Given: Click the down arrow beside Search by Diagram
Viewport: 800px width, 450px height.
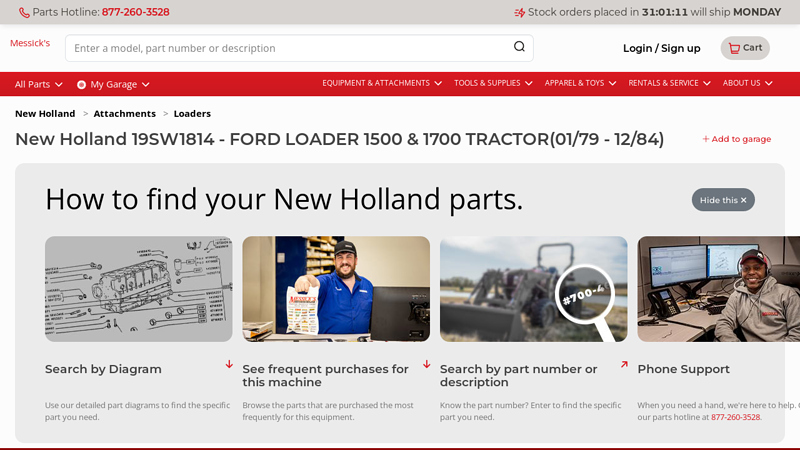Looking at the screenshot, I should 229,364.
